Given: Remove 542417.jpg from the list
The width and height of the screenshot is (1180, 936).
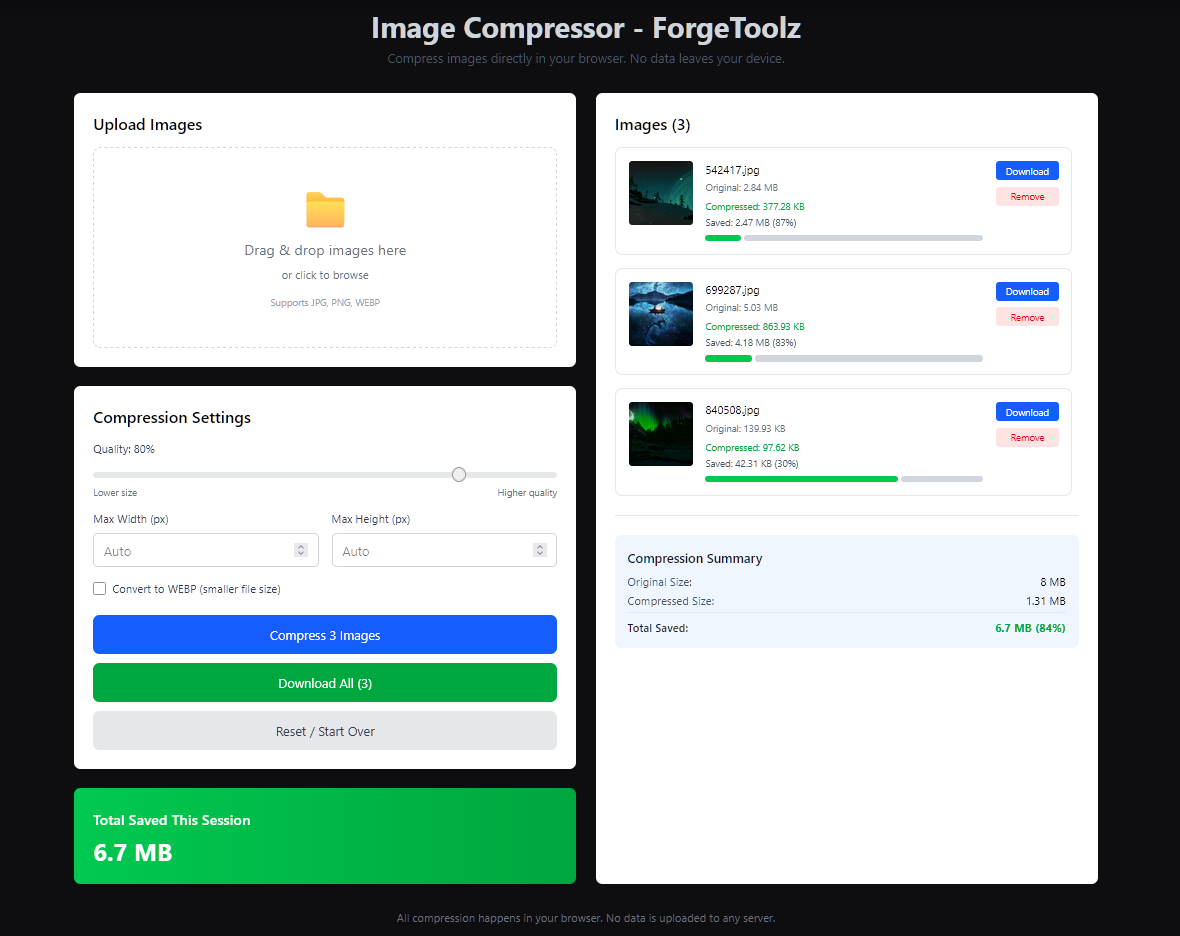Looking at the screenshot, I should (1026, 196).
